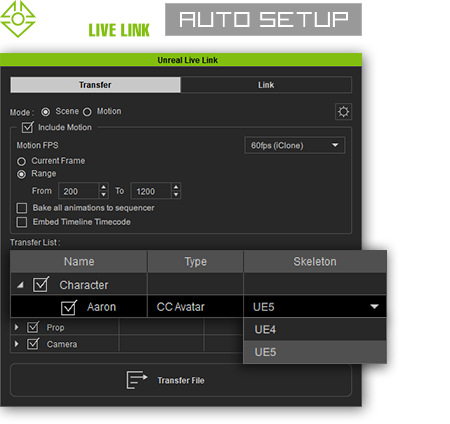Click the Transfer File arrow icon
This screenshot has width=450, height=424.
pyautogui.click(x=137, y=380)
